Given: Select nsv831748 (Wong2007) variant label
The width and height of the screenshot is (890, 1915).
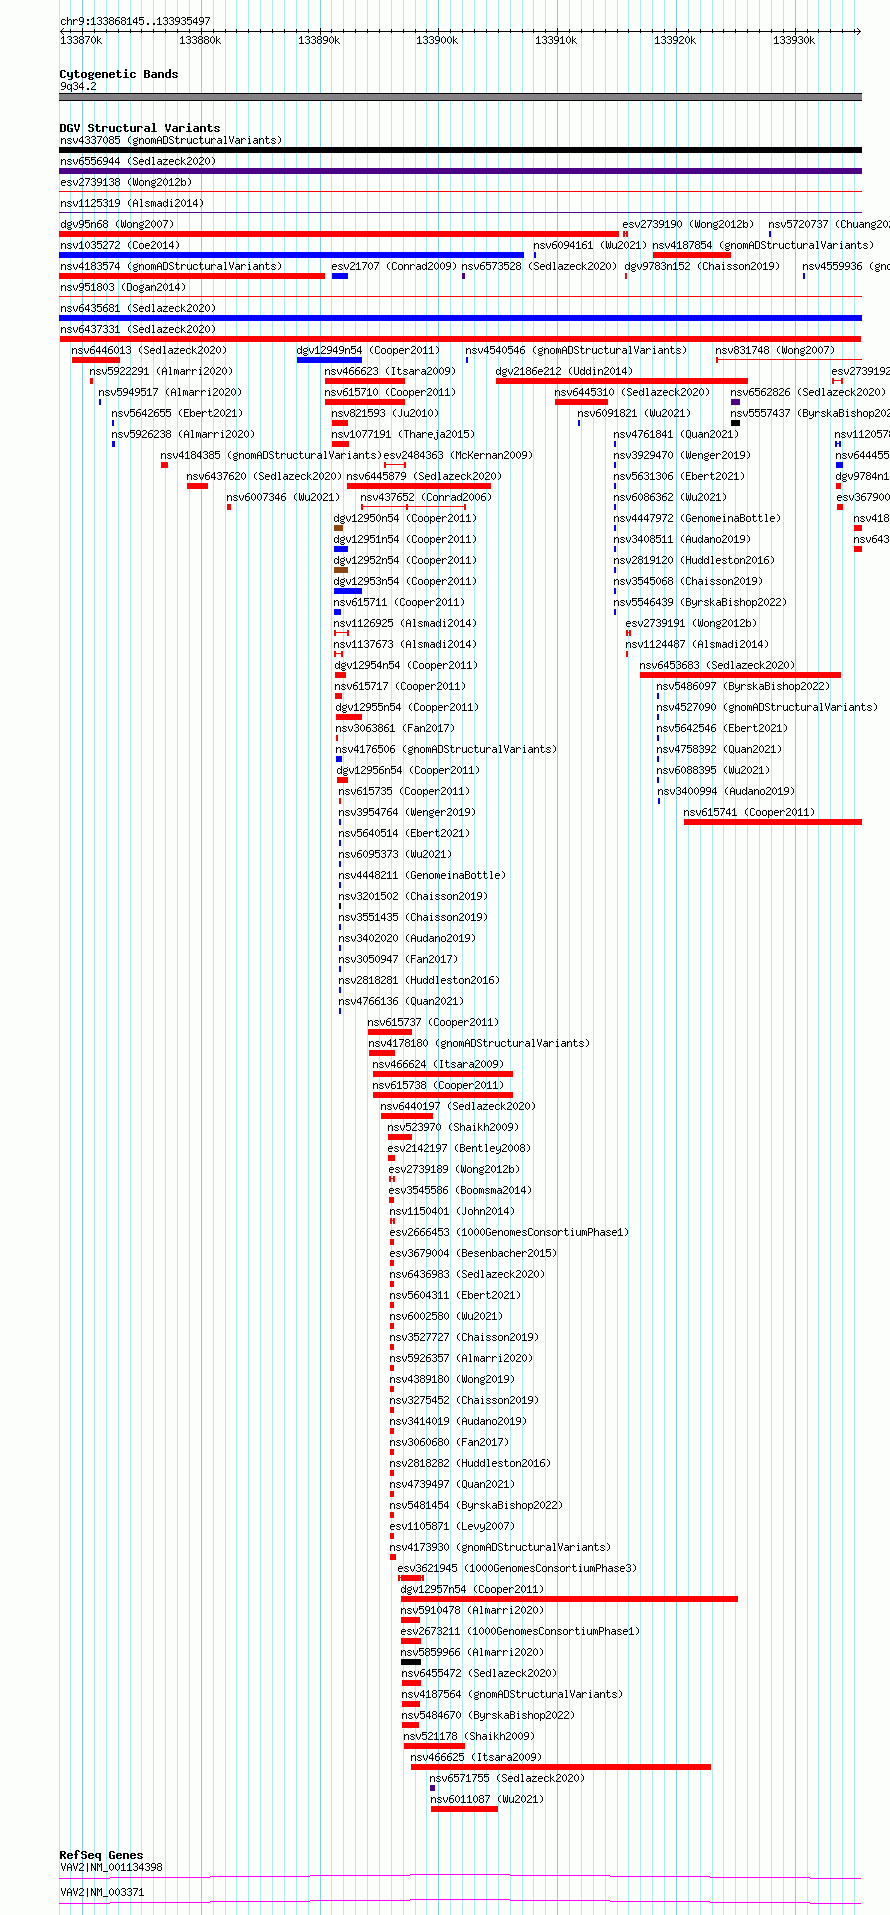Looking at the screenshot, I should [775, 350].
